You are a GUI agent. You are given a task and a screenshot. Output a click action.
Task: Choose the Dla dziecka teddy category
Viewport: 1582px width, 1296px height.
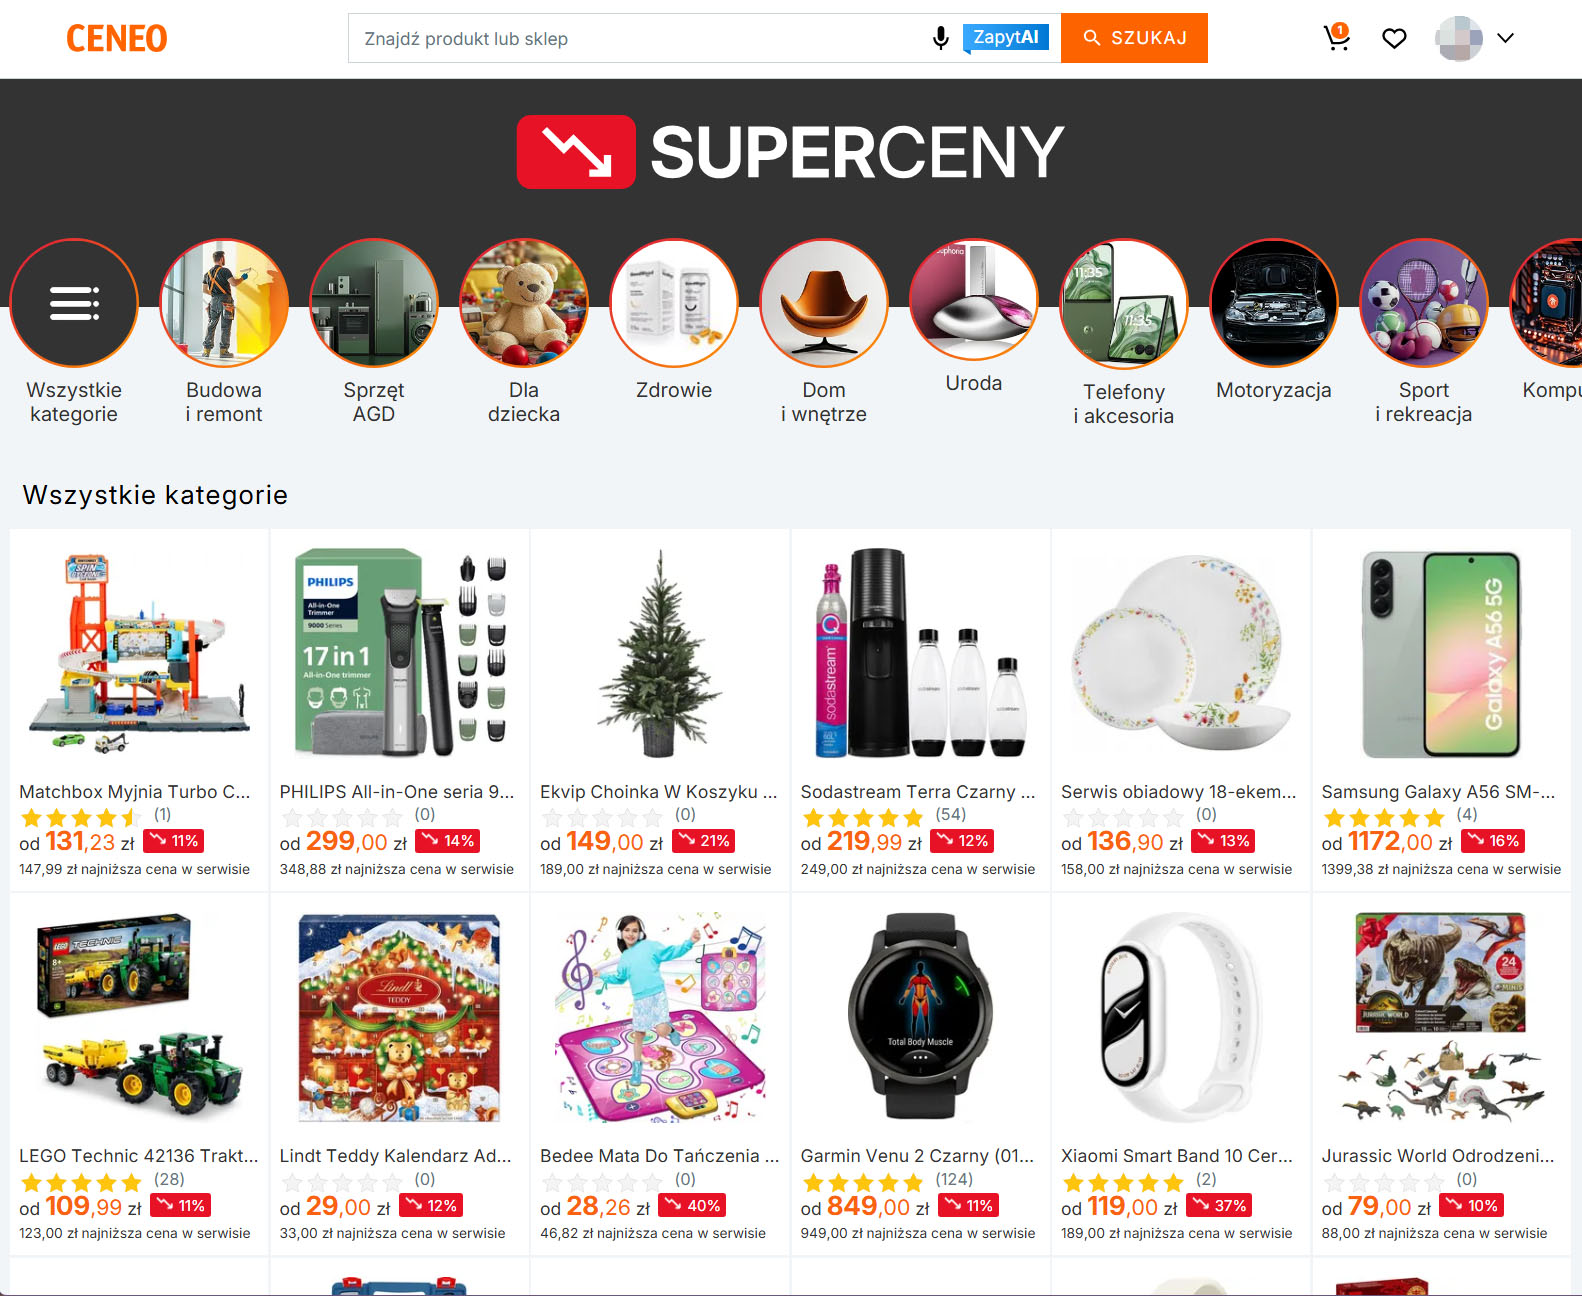tap(524, 303)
